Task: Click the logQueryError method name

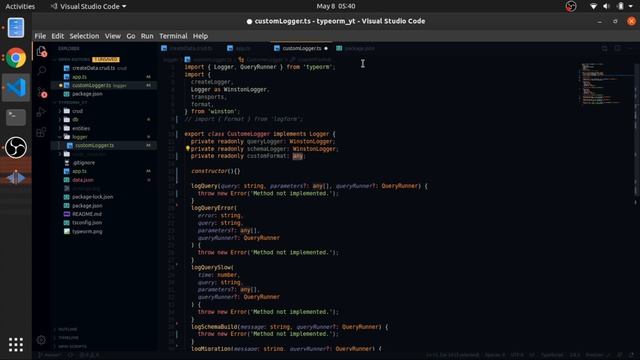Action: point(212,208)
